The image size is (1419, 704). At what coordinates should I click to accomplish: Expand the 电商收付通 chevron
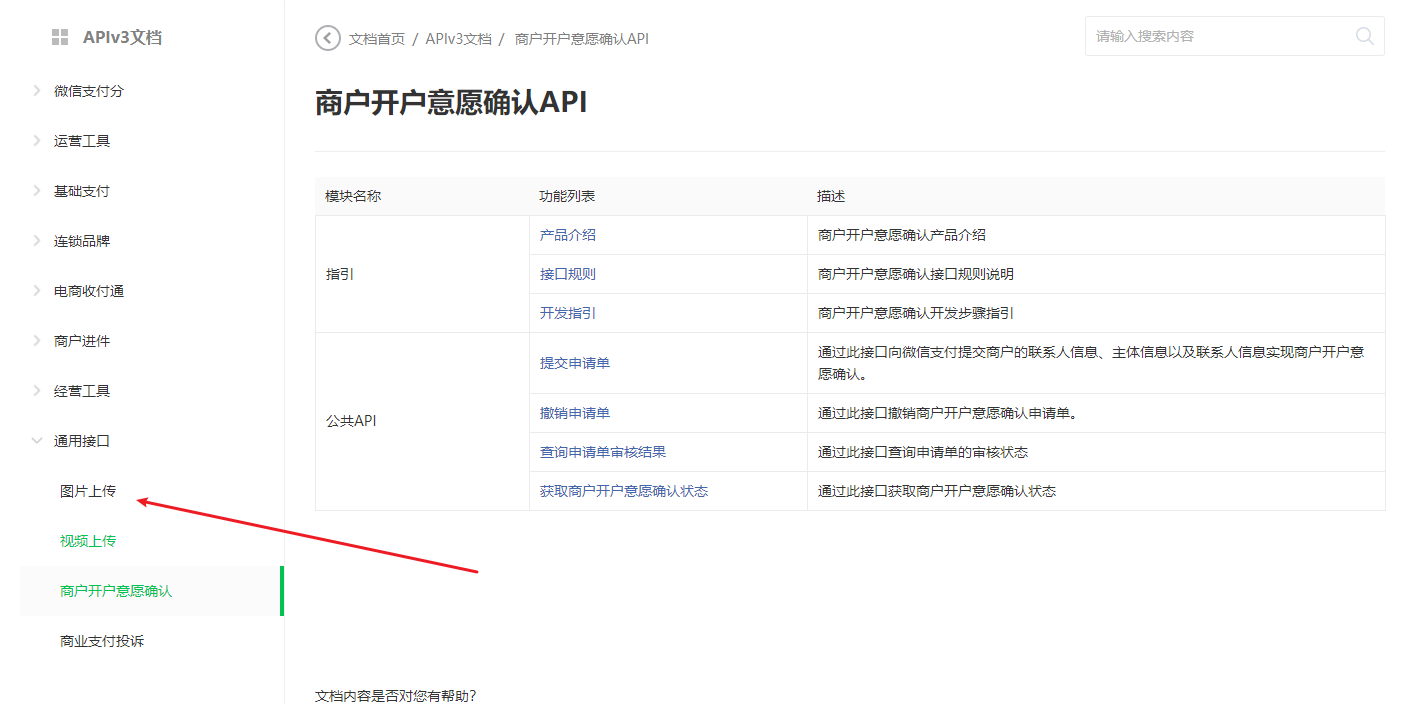[x=37, y=290]
